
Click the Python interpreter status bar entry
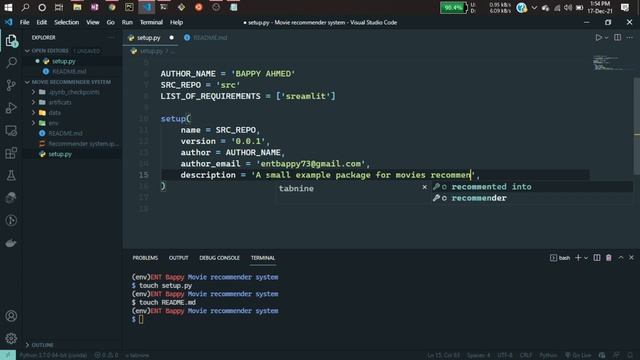(x=53, y=356)
